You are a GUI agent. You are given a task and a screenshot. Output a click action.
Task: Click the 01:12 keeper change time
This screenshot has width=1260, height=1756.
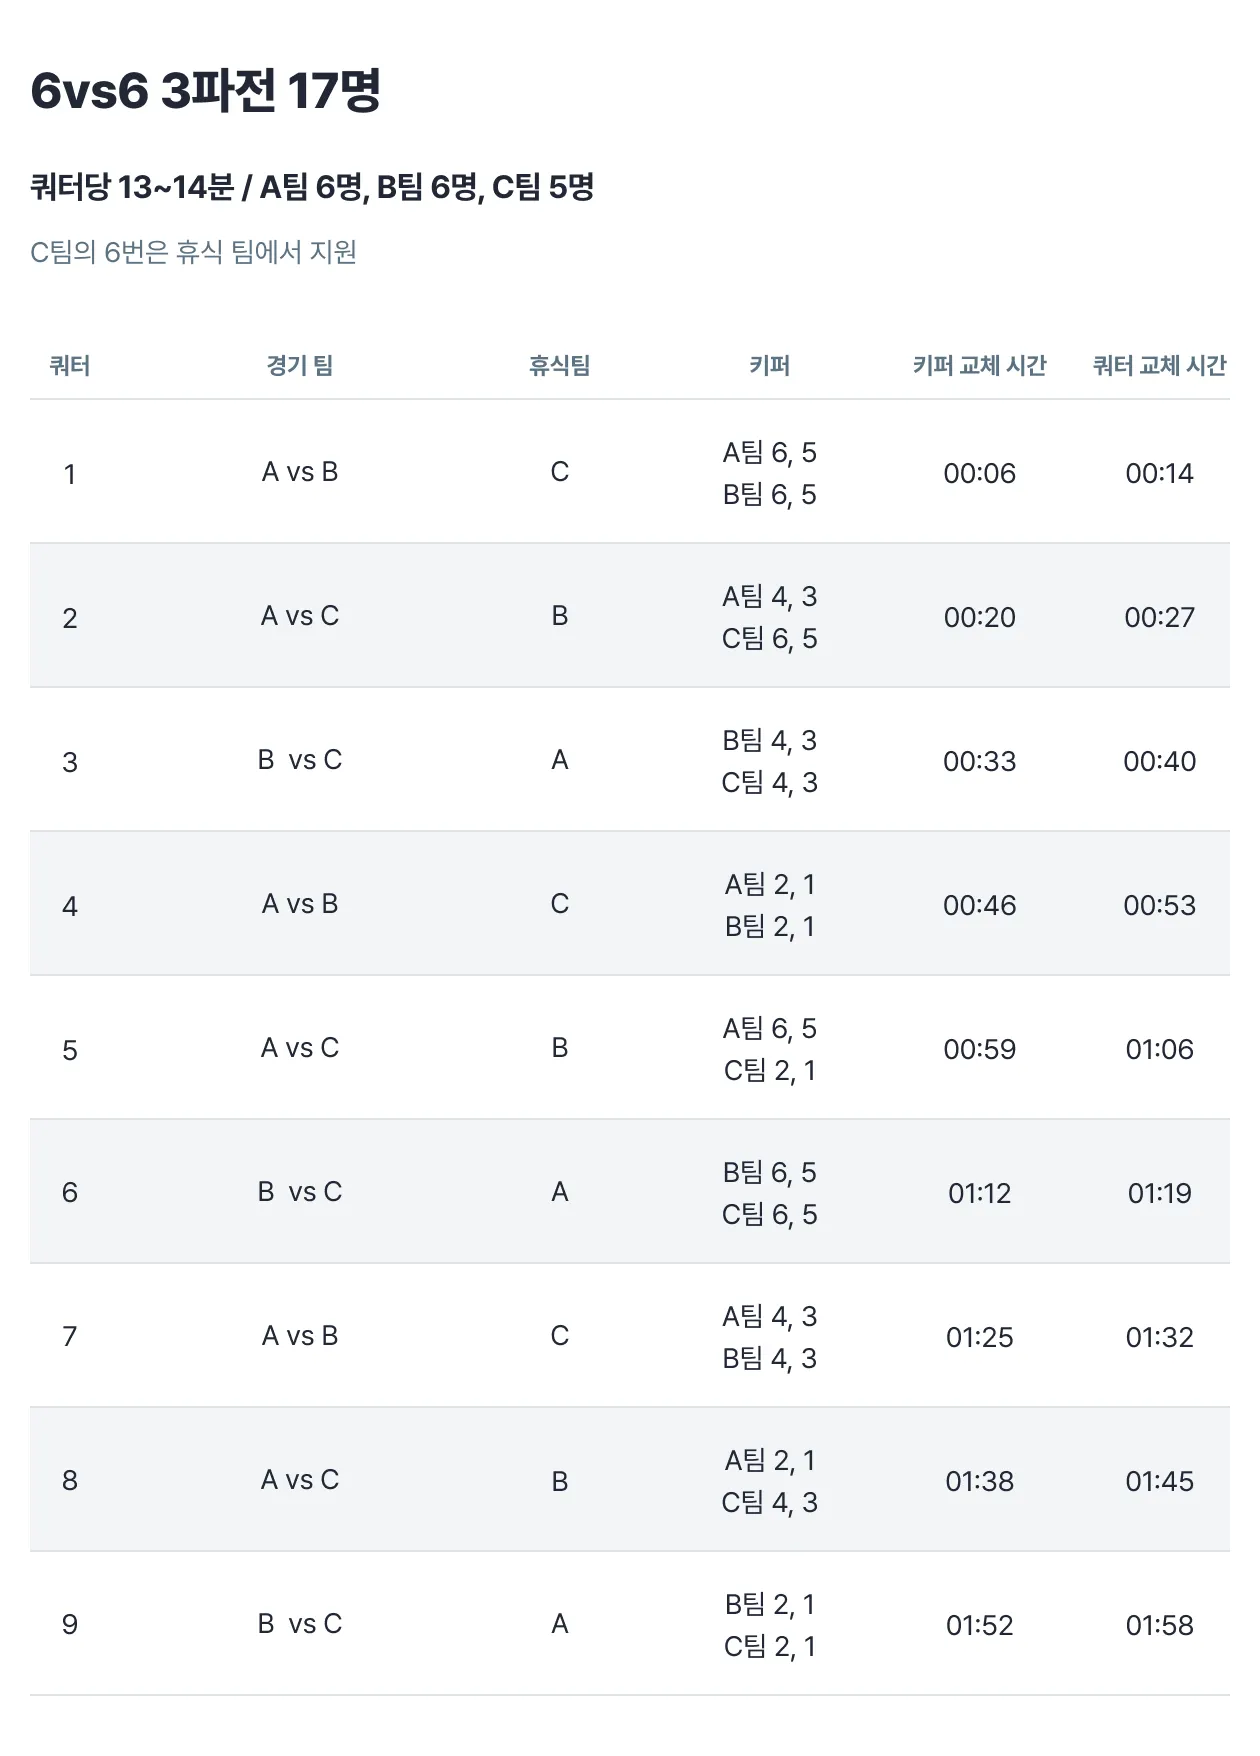[x=979, y=1193]
